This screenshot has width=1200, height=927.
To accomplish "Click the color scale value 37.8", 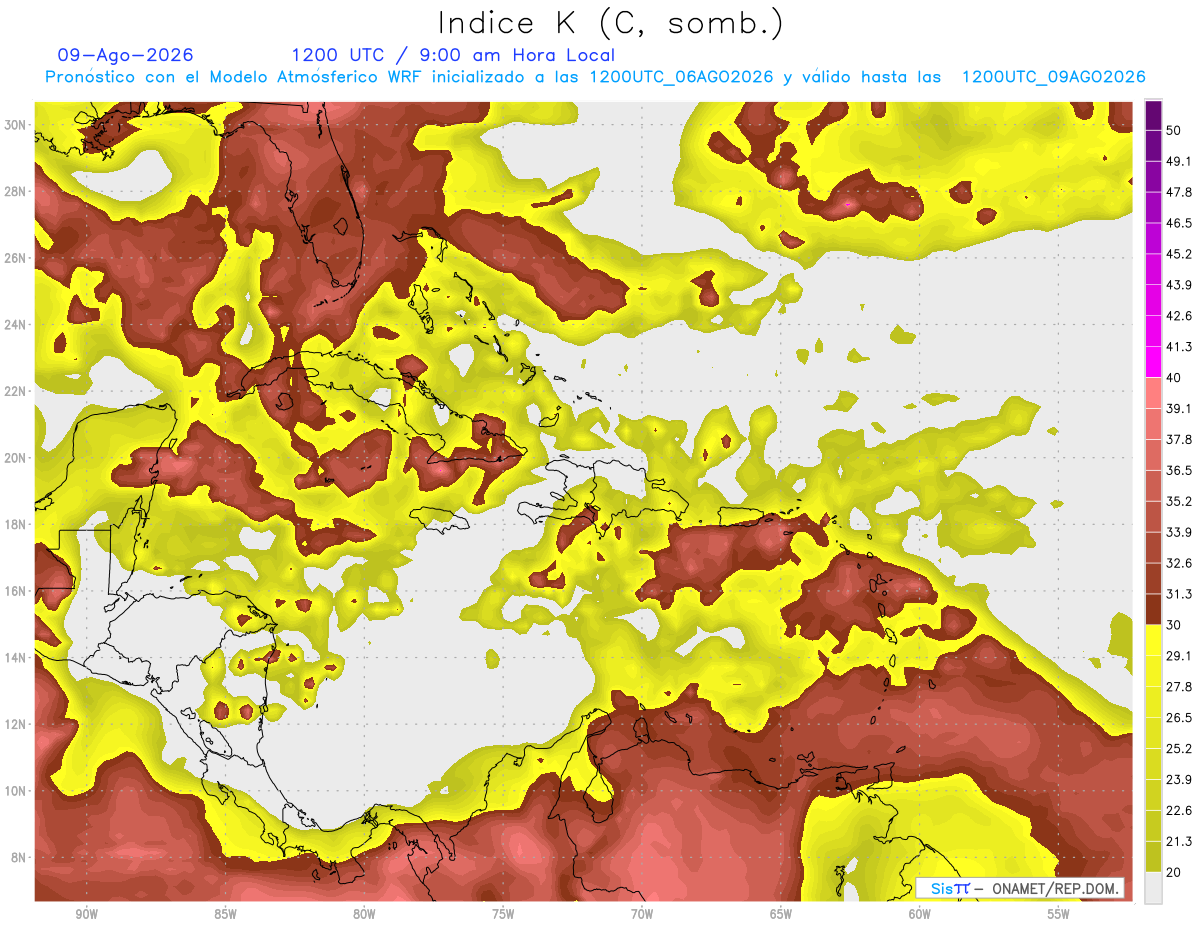I will (1179, 439).
